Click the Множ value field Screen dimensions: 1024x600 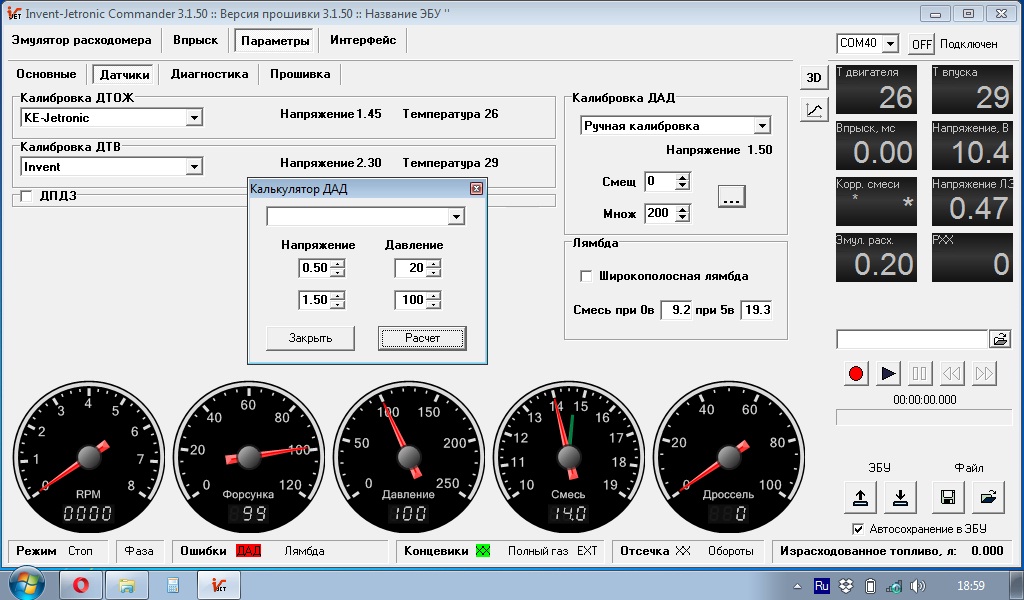click(x=660, y=213)
